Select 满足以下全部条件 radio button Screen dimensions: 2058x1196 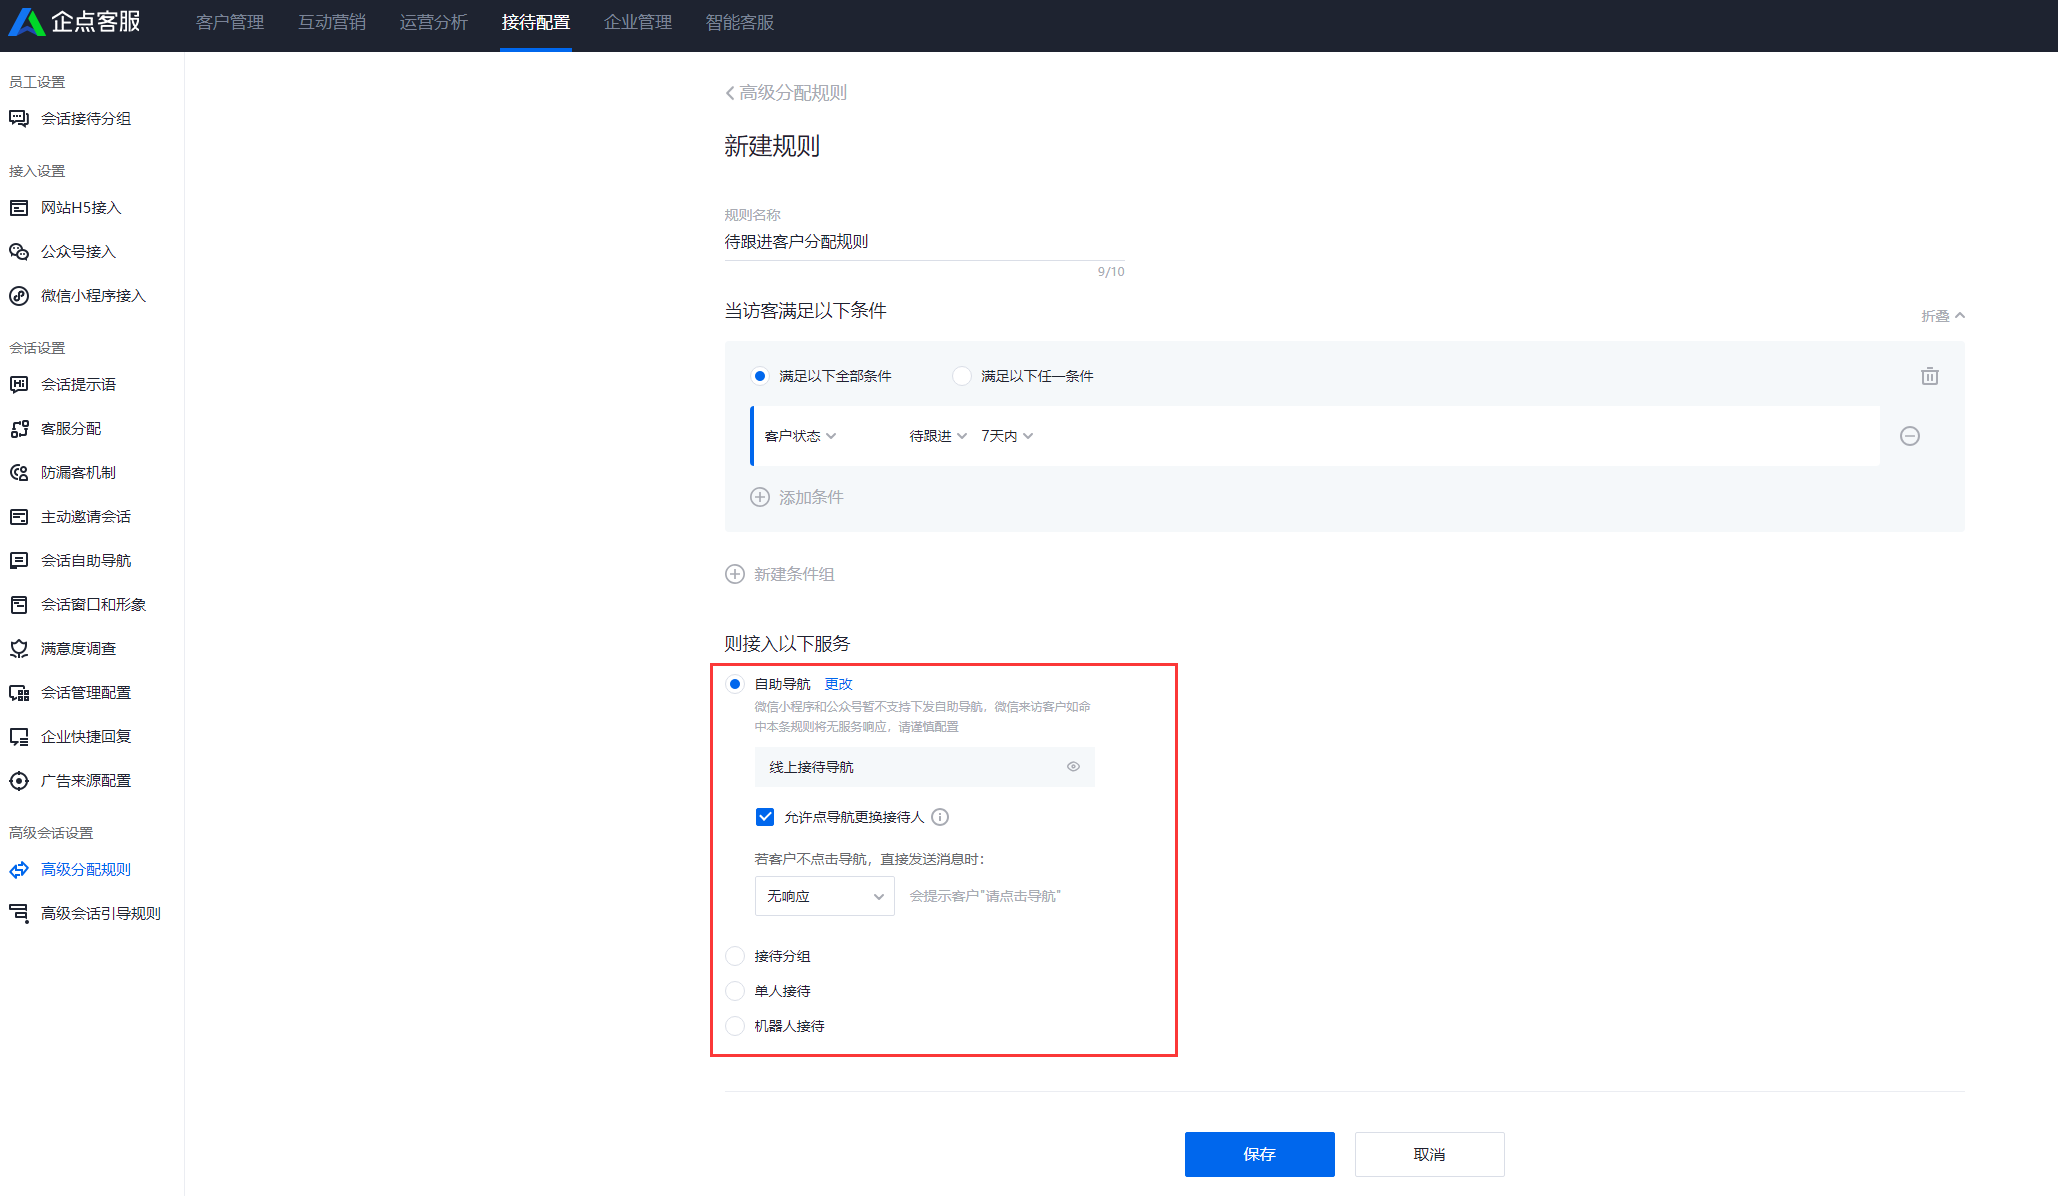coord(760,376)
